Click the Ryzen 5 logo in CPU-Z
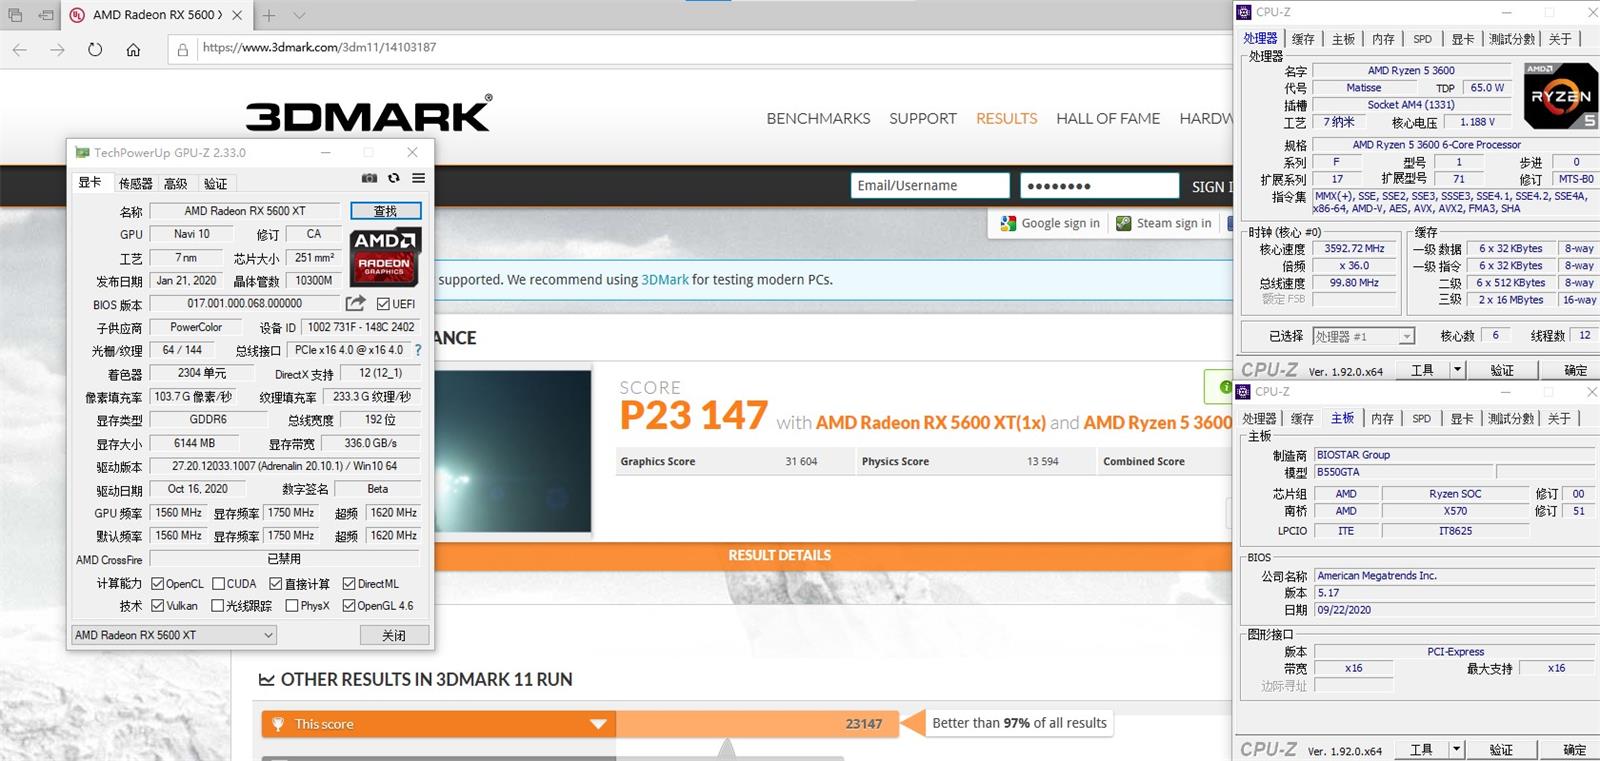 (x=1560, y=95)
